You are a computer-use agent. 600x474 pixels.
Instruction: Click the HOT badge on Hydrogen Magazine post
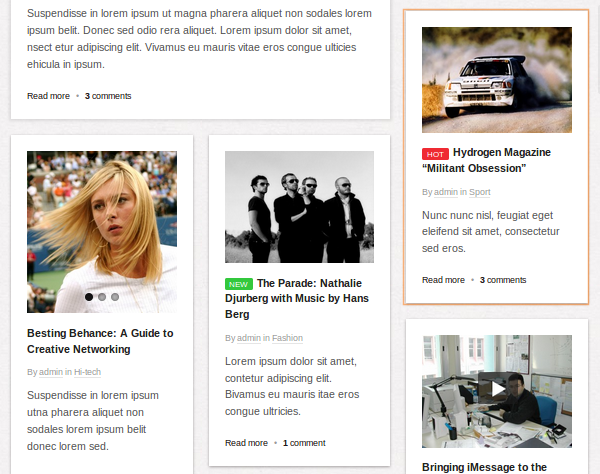coord(435,154)
